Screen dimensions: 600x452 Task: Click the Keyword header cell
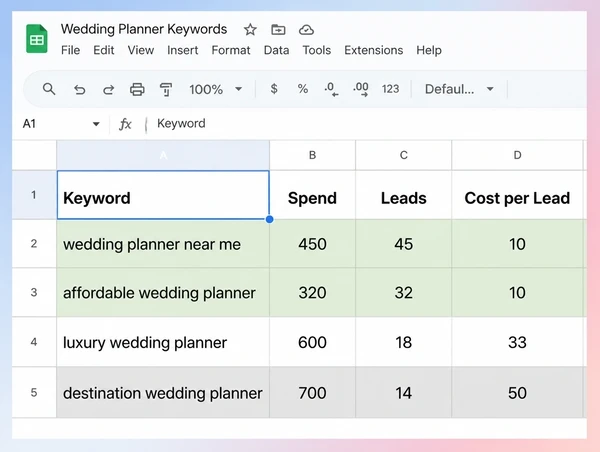[x=163, y=195]
